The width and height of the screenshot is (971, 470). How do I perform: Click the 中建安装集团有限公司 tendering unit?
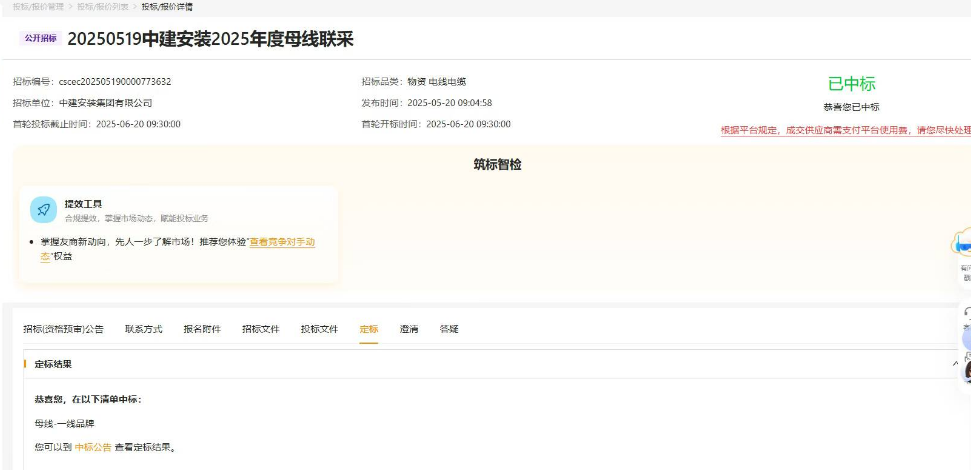(105, 103)
